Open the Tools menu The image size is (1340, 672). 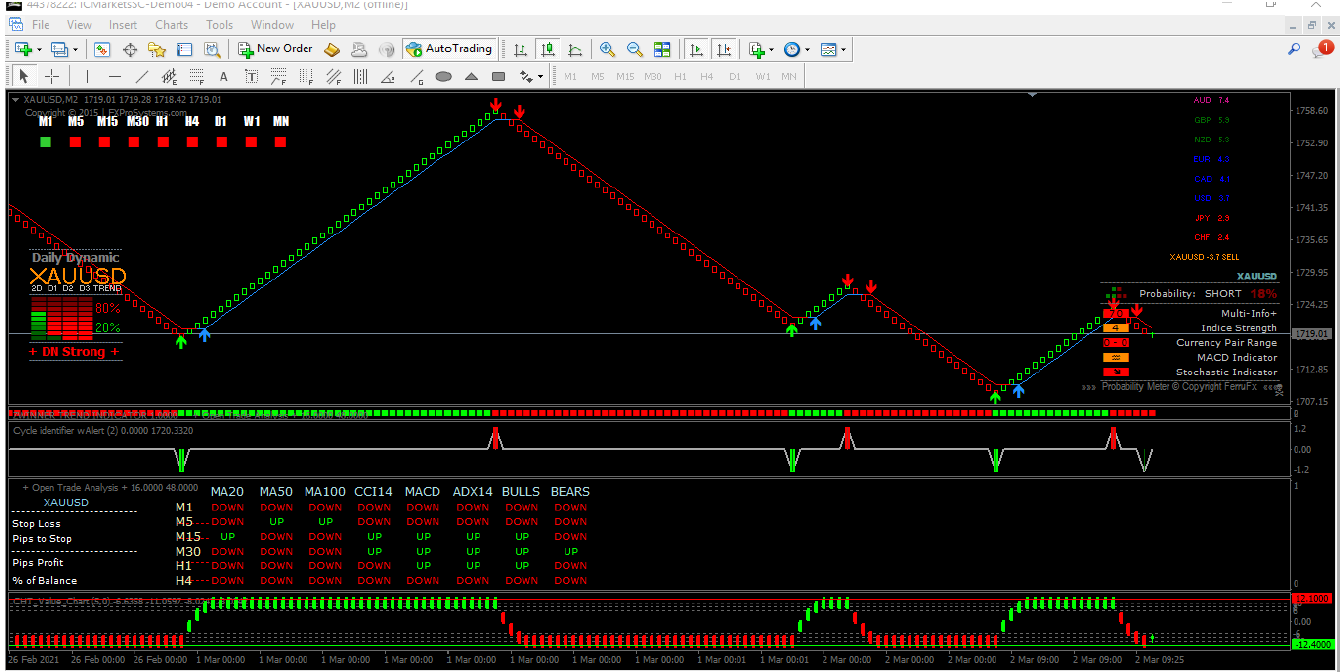point(219,25)
